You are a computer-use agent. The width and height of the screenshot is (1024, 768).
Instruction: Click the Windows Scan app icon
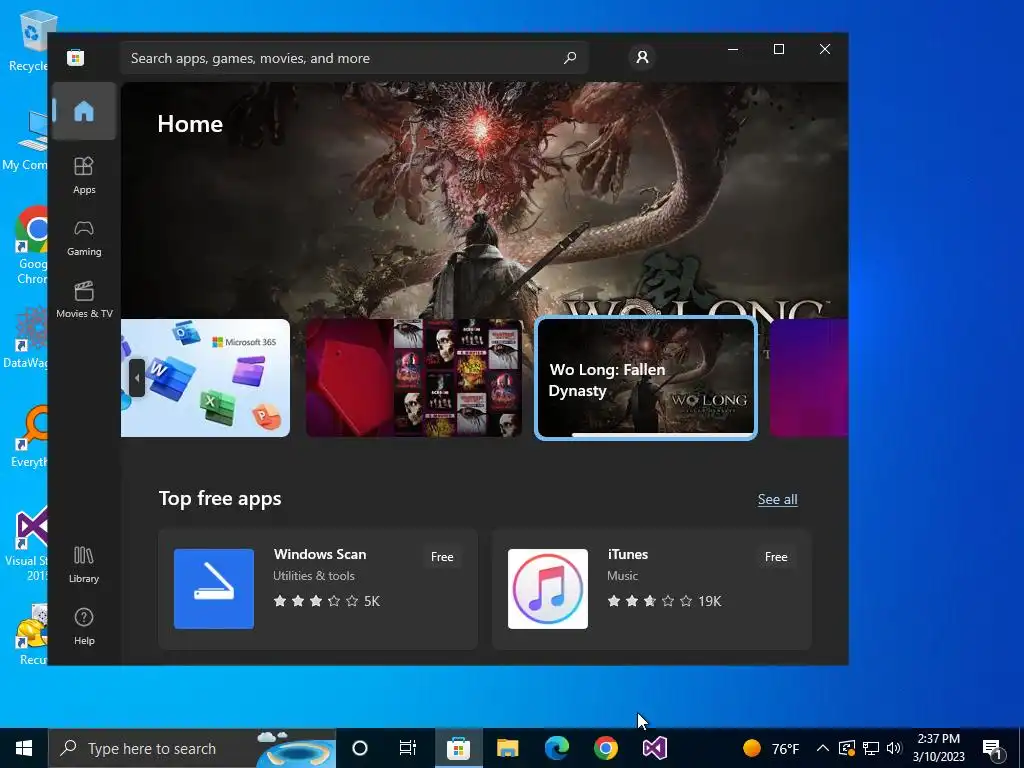214,589
